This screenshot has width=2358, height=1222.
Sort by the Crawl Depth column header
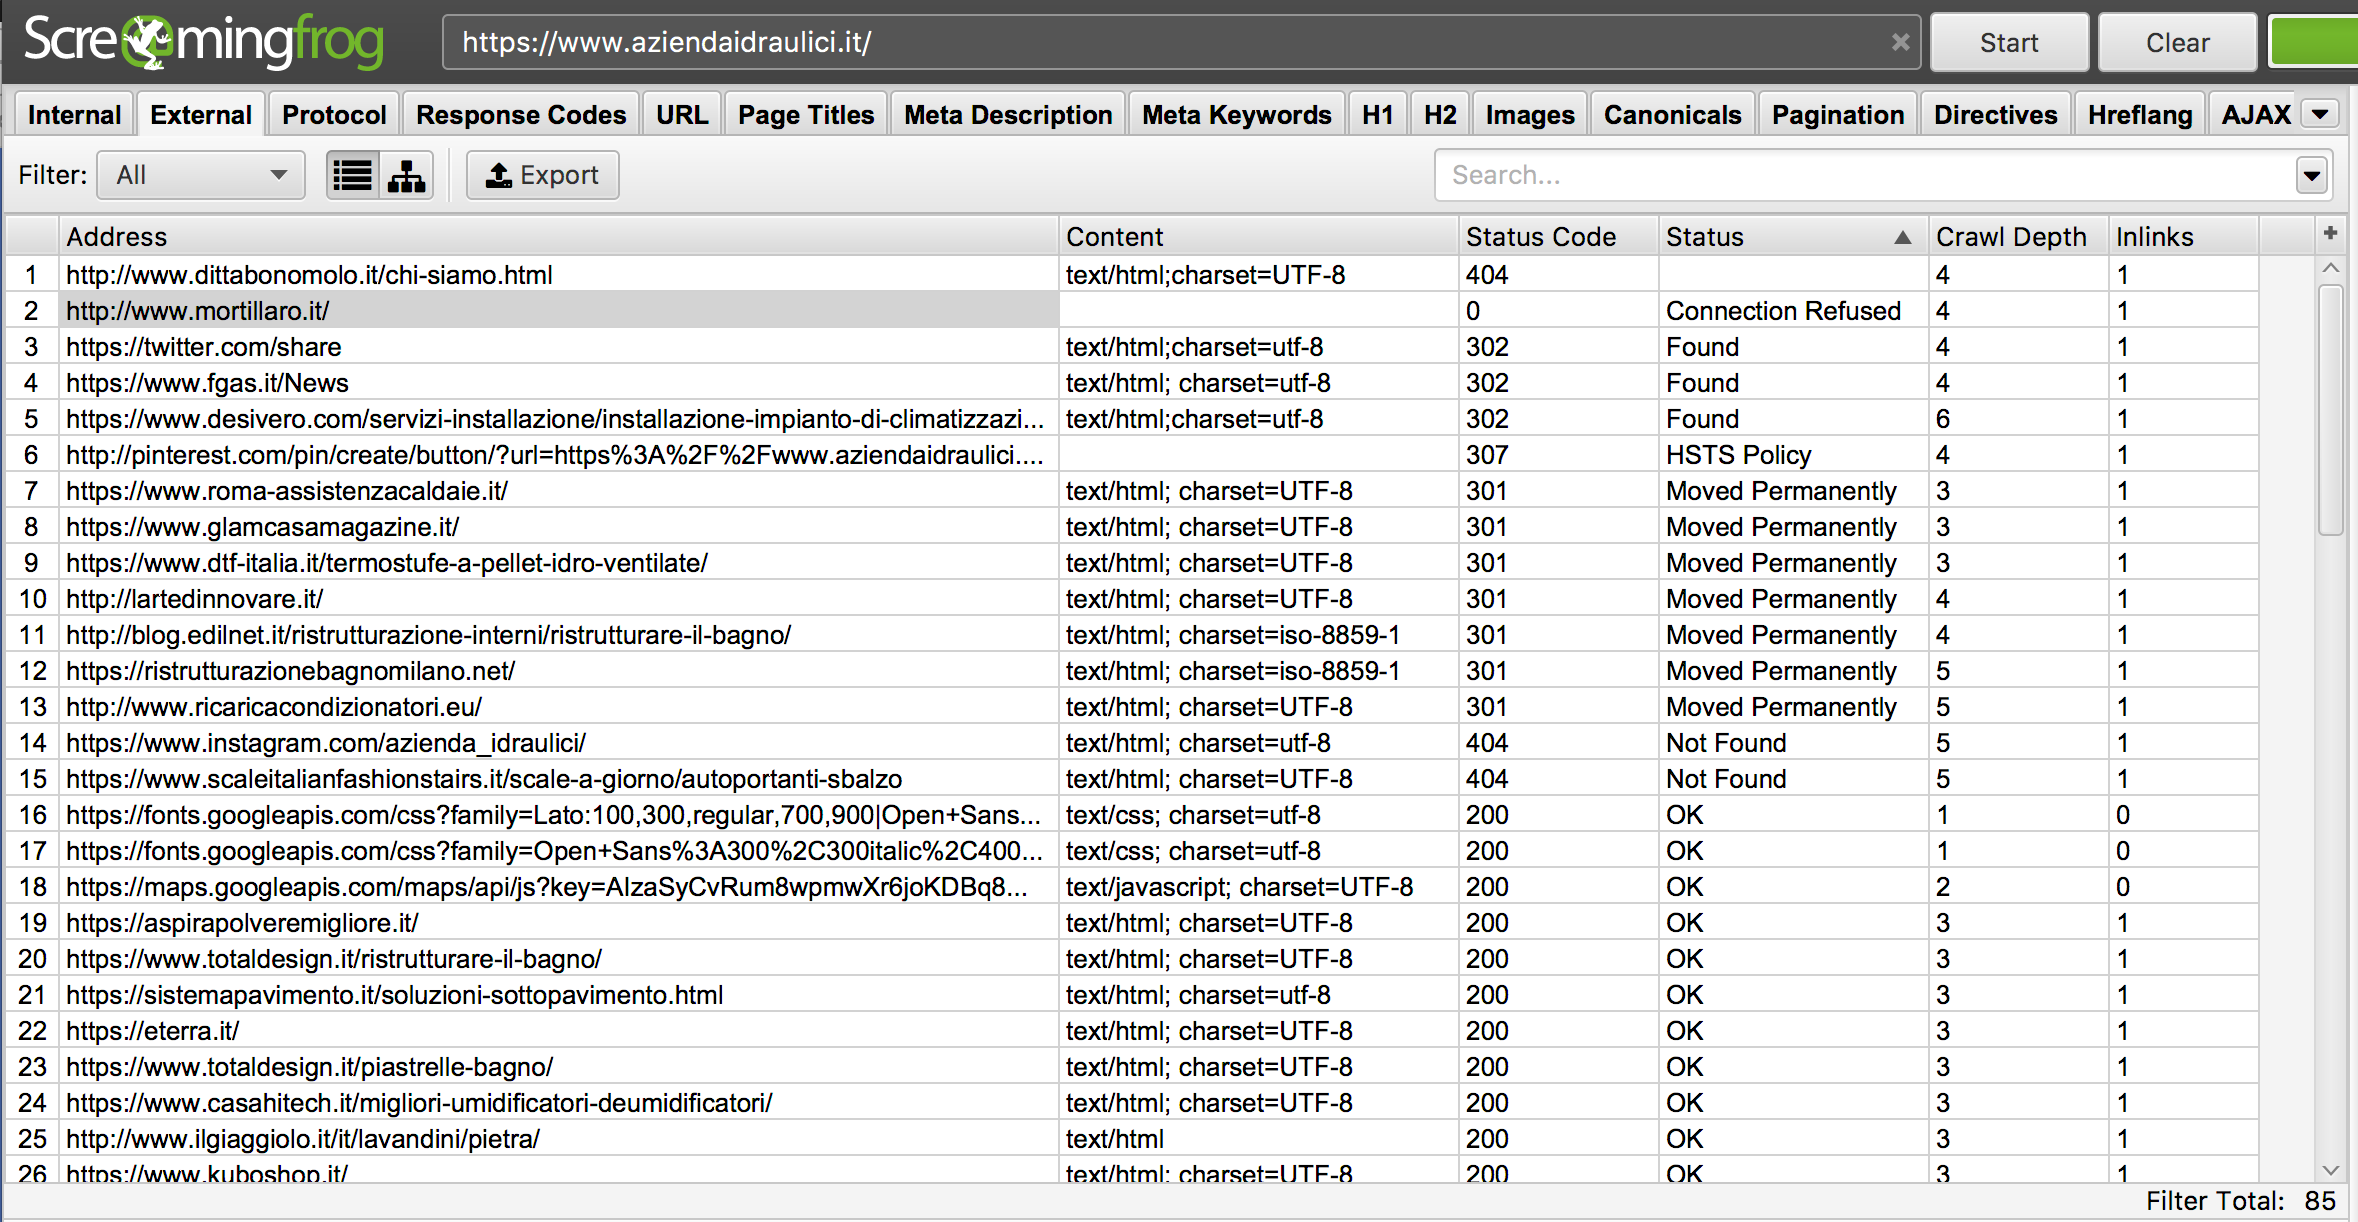[x=2019, y=237]
